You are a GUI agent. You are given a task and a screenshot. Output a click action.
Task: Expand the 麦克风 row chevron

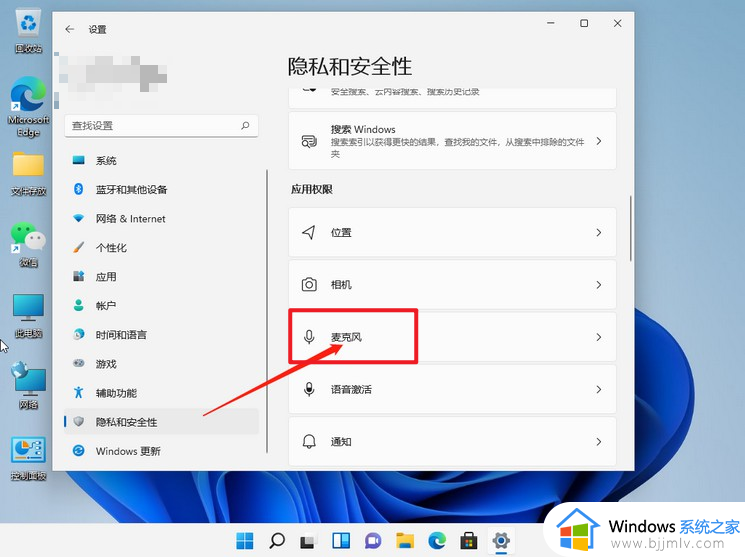pyautogui.click(x=599, y=337)
